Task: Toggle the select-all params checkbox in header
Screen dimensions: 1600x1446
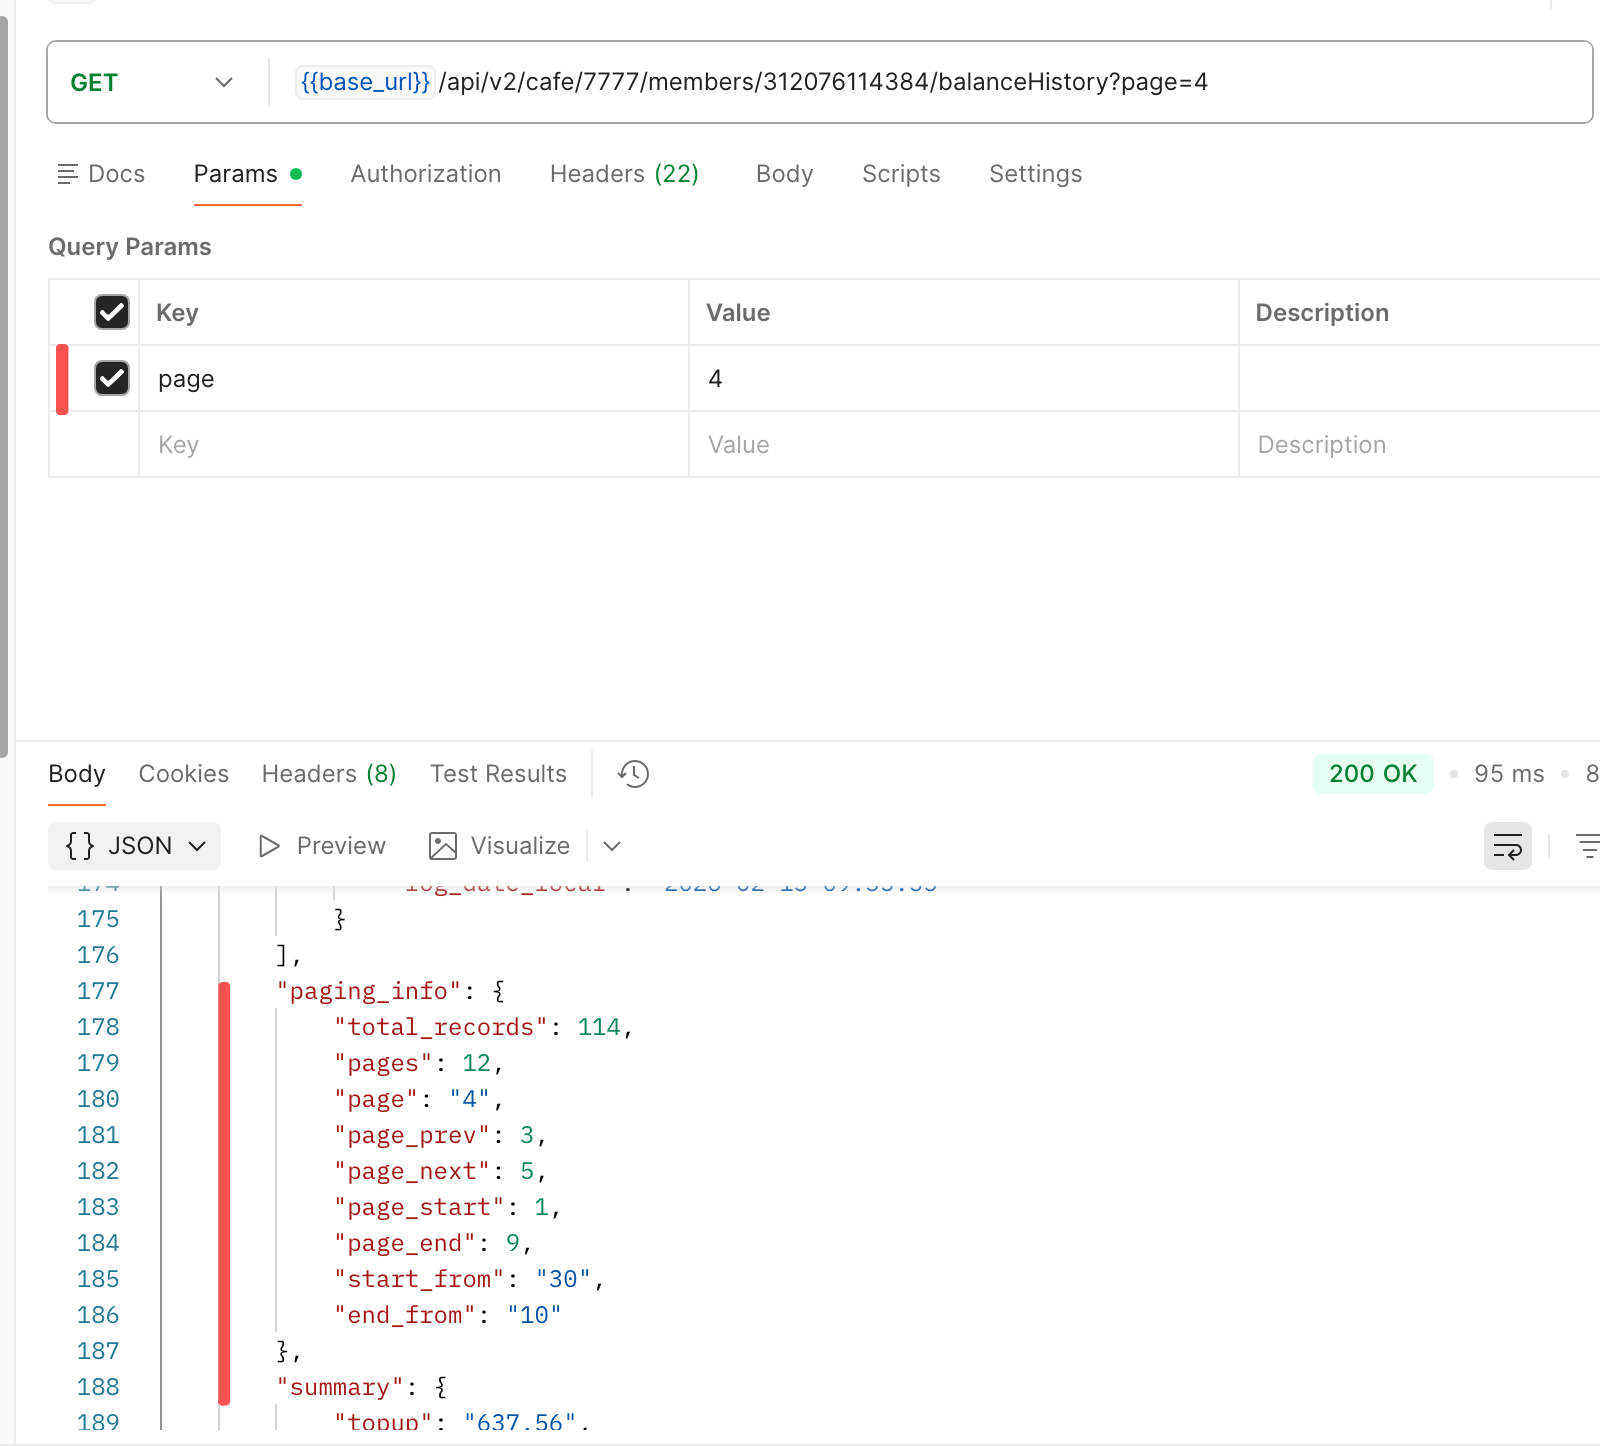Action: [112, 313]
